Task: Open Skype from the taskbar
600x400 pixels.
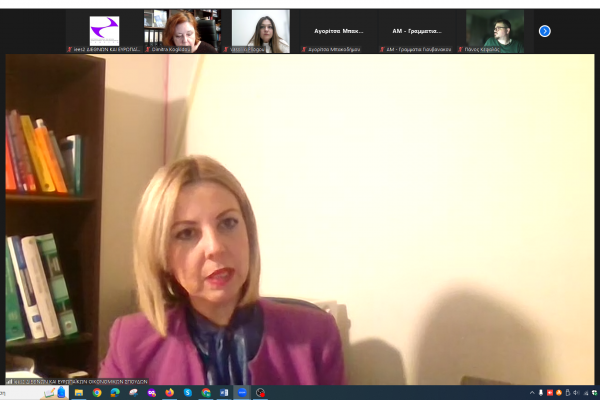Action: 188,393
